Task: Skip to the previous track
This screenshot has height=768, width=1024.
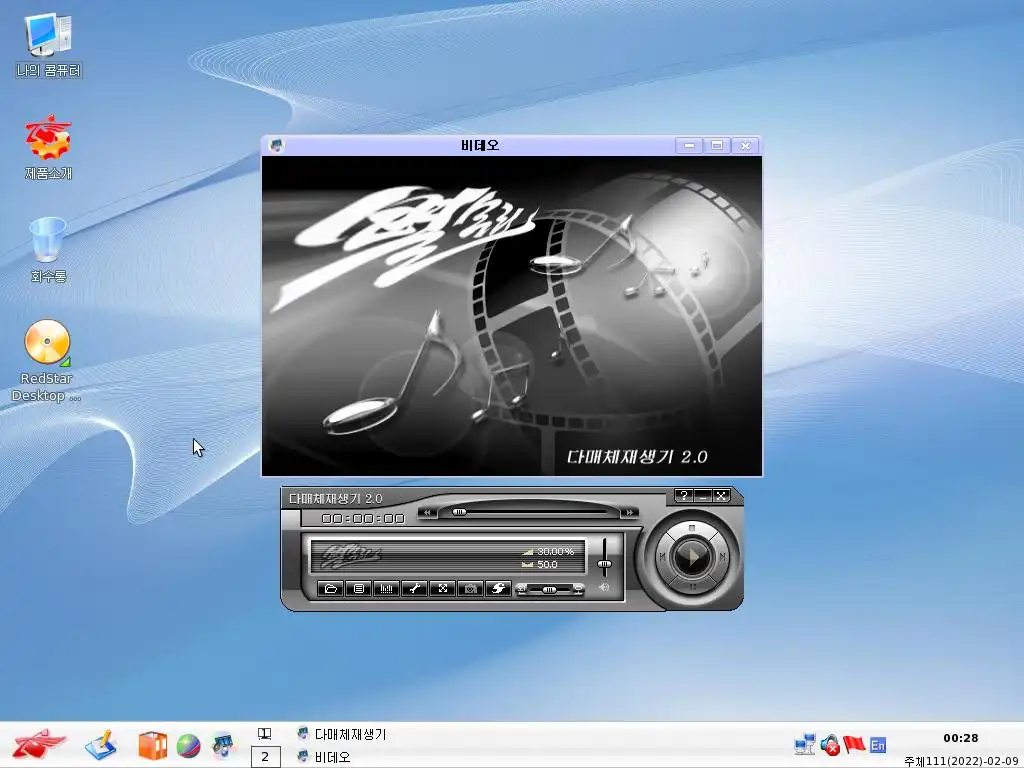Action: 662,557
